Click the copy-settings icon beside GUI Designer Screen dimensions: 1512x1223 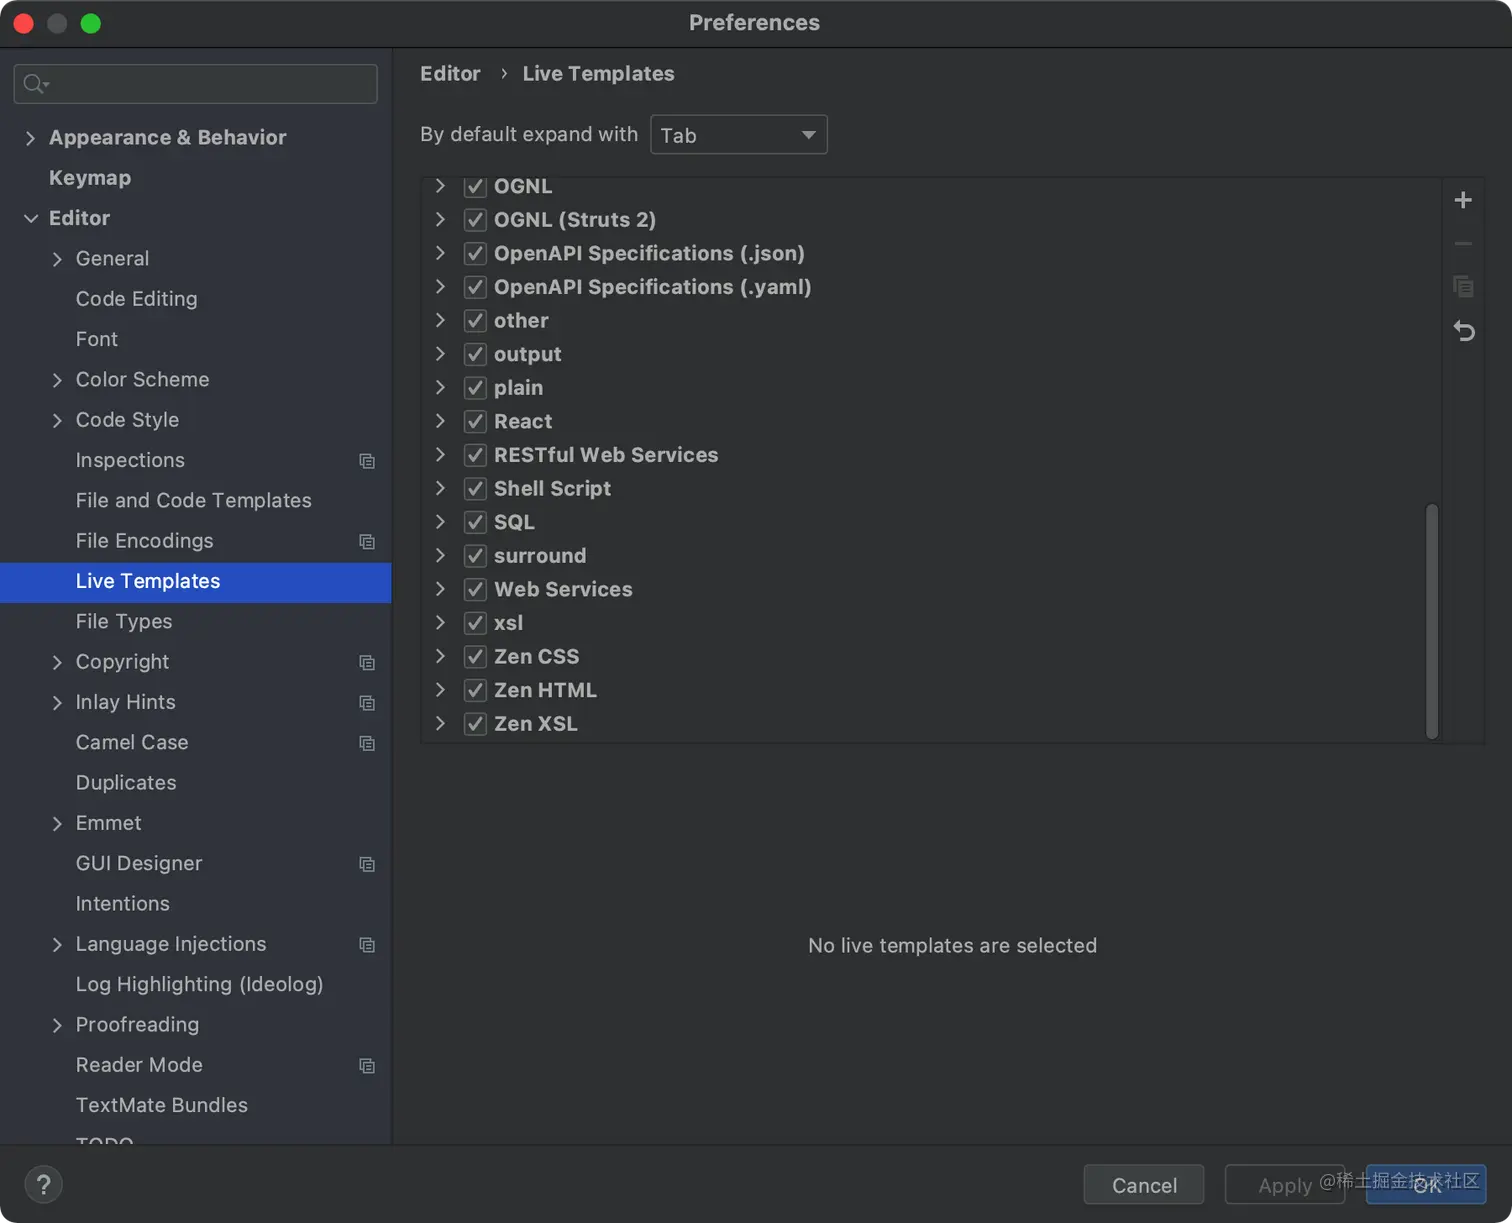367,864
